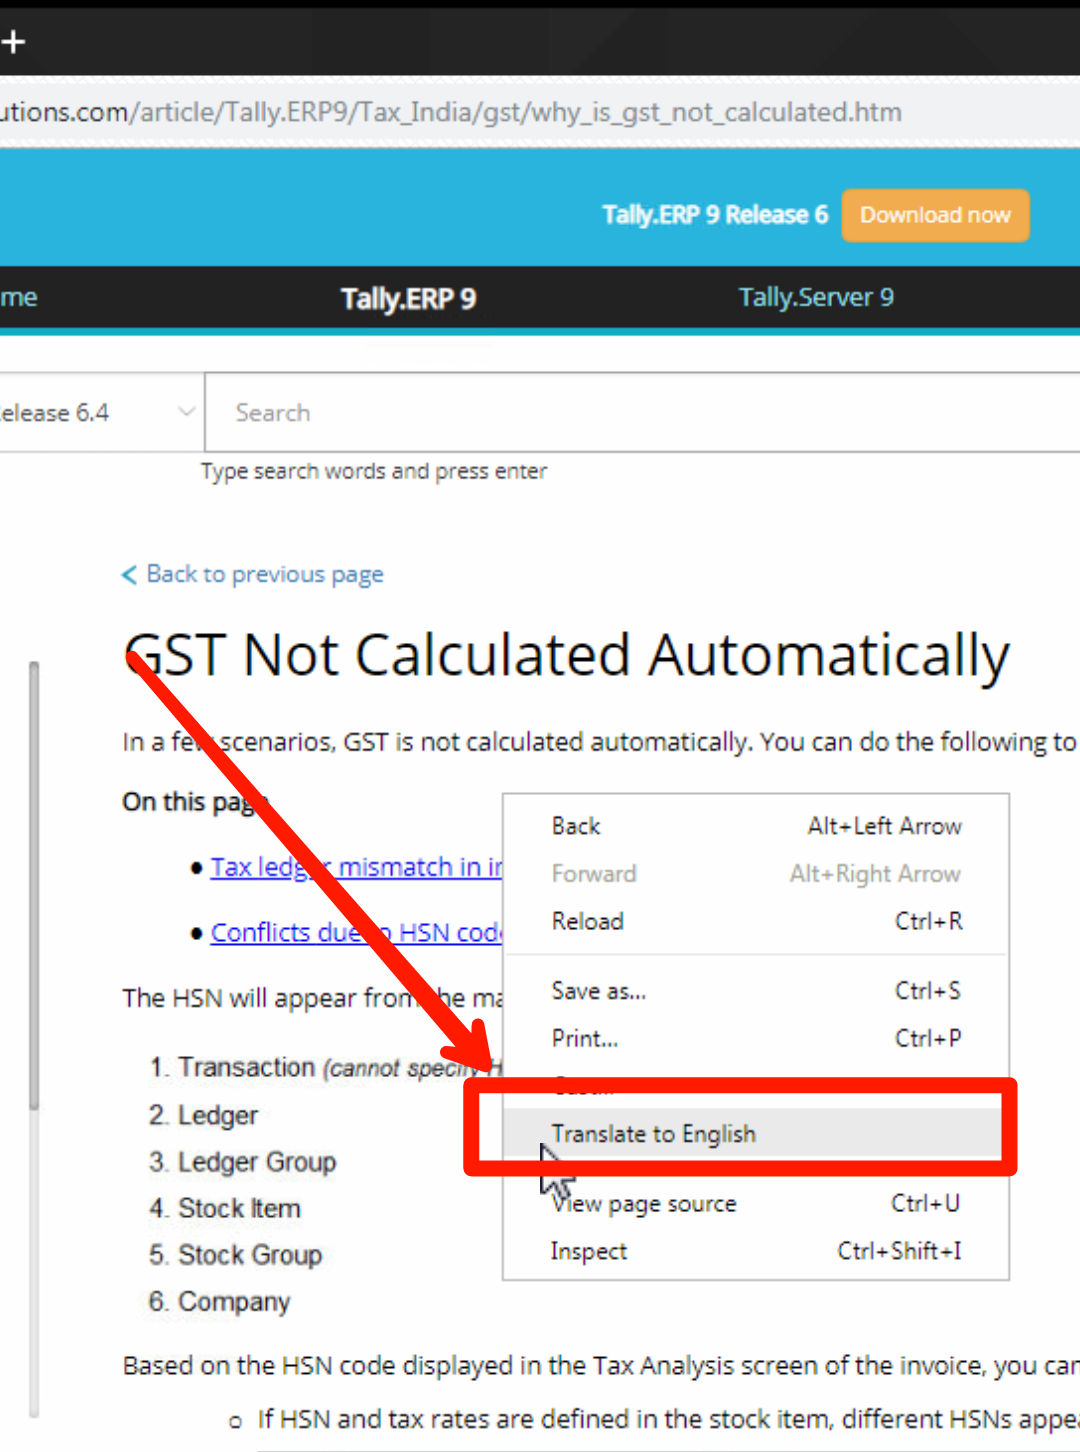Open Conflicts due to HSN code link
Viewport: 1080px width, 1452px height.
point(356,932)
